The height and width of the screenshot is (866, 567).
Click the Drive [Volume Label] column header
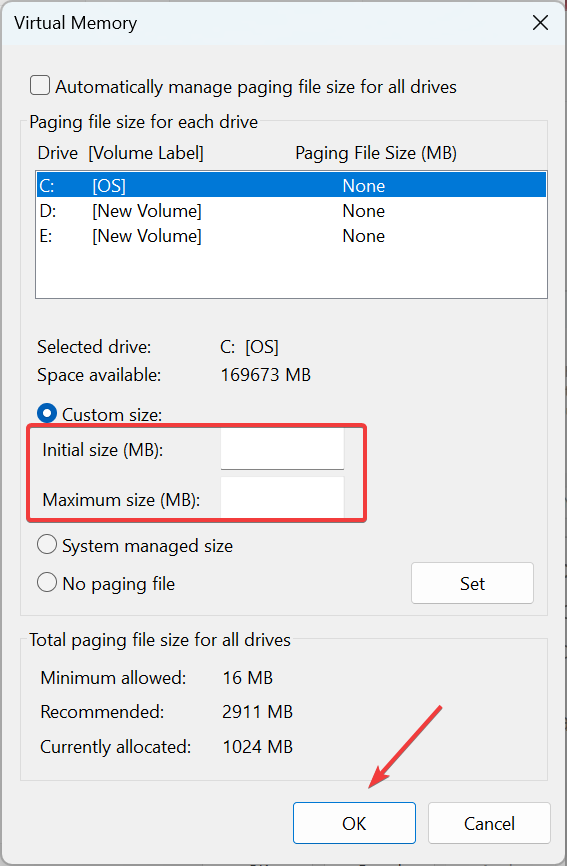click(120, 153)
